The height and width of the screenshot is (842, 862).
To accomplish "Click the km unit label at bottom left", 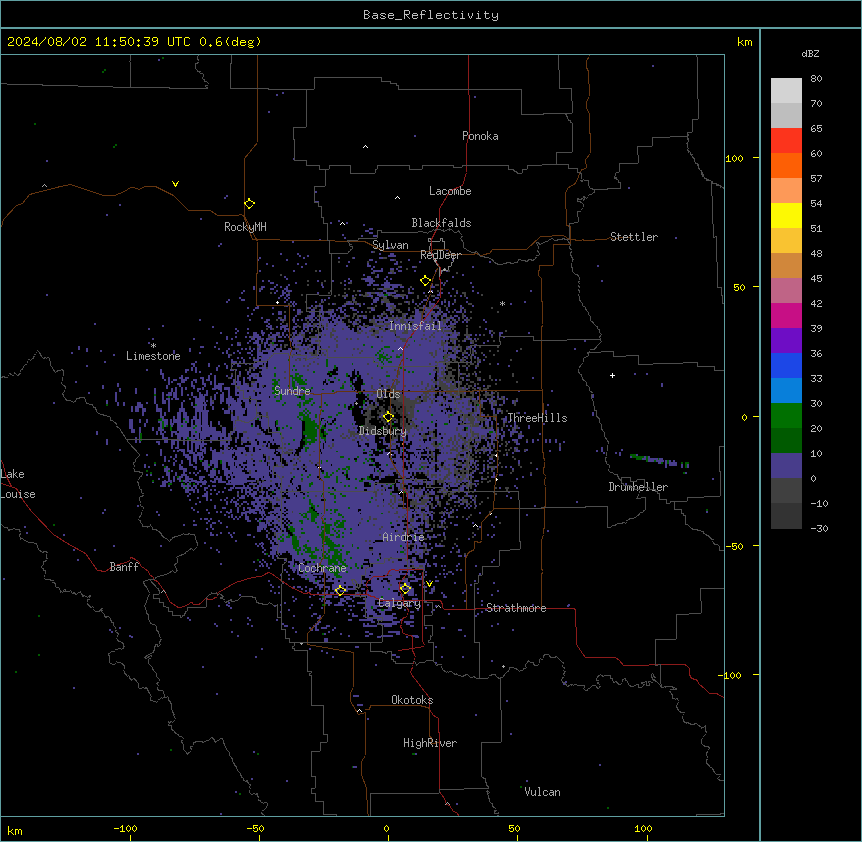I will [15, 831].
